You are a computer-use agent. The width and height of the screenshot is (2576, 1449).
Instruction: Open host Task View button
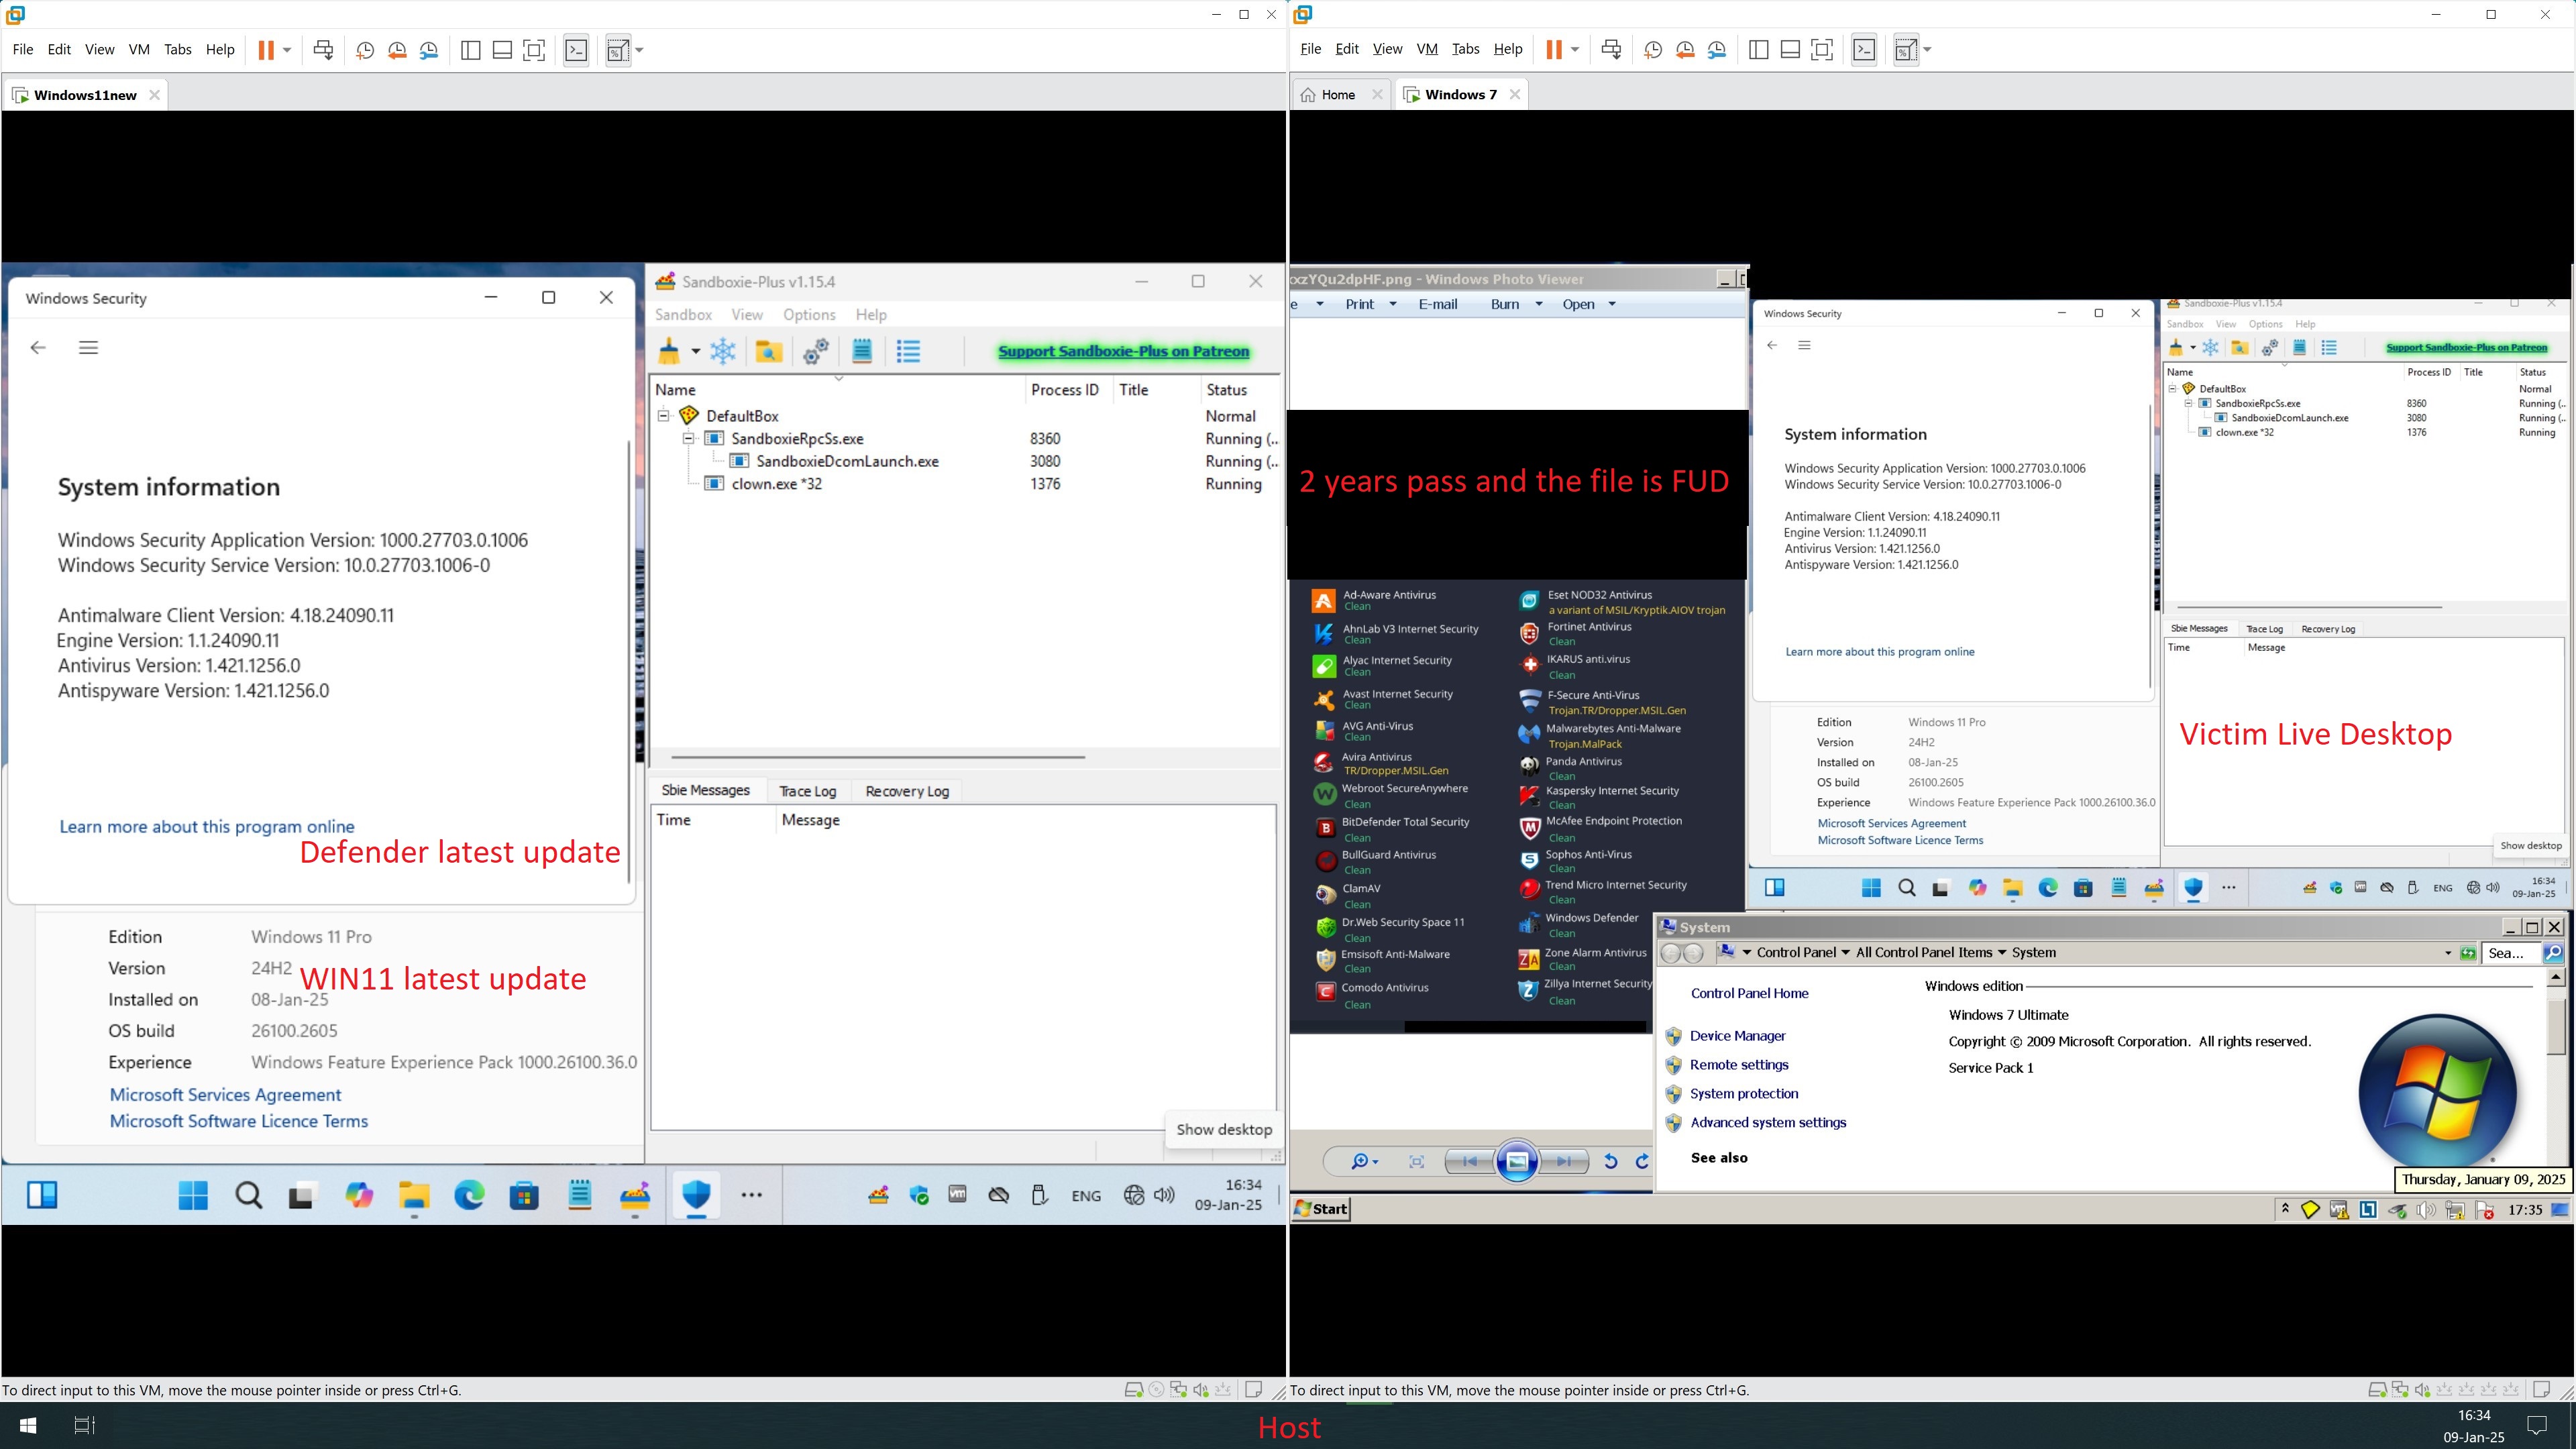click(x=85, y=1425)
